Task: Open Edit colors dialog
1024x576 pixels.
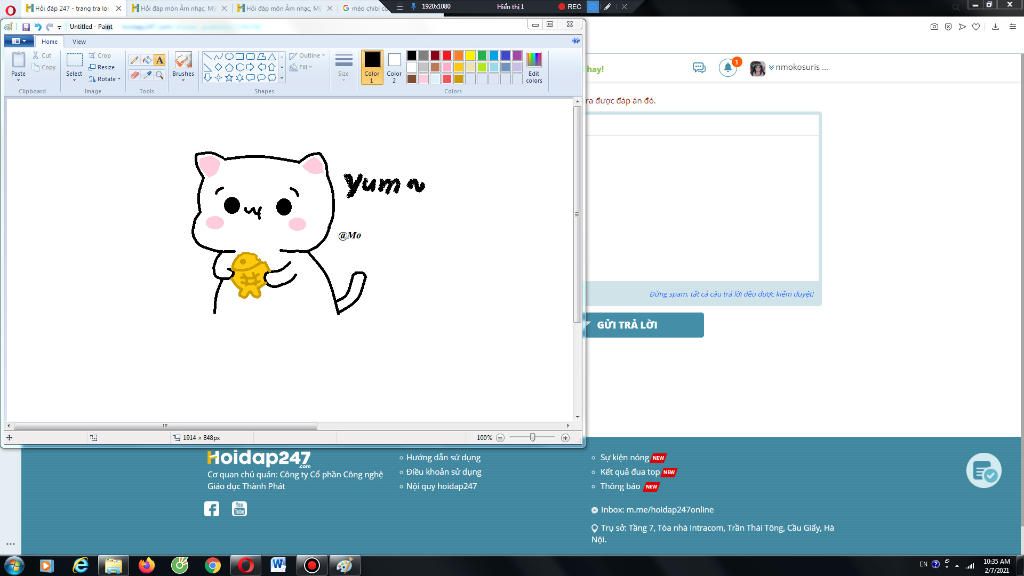Action: pos(534,67)
